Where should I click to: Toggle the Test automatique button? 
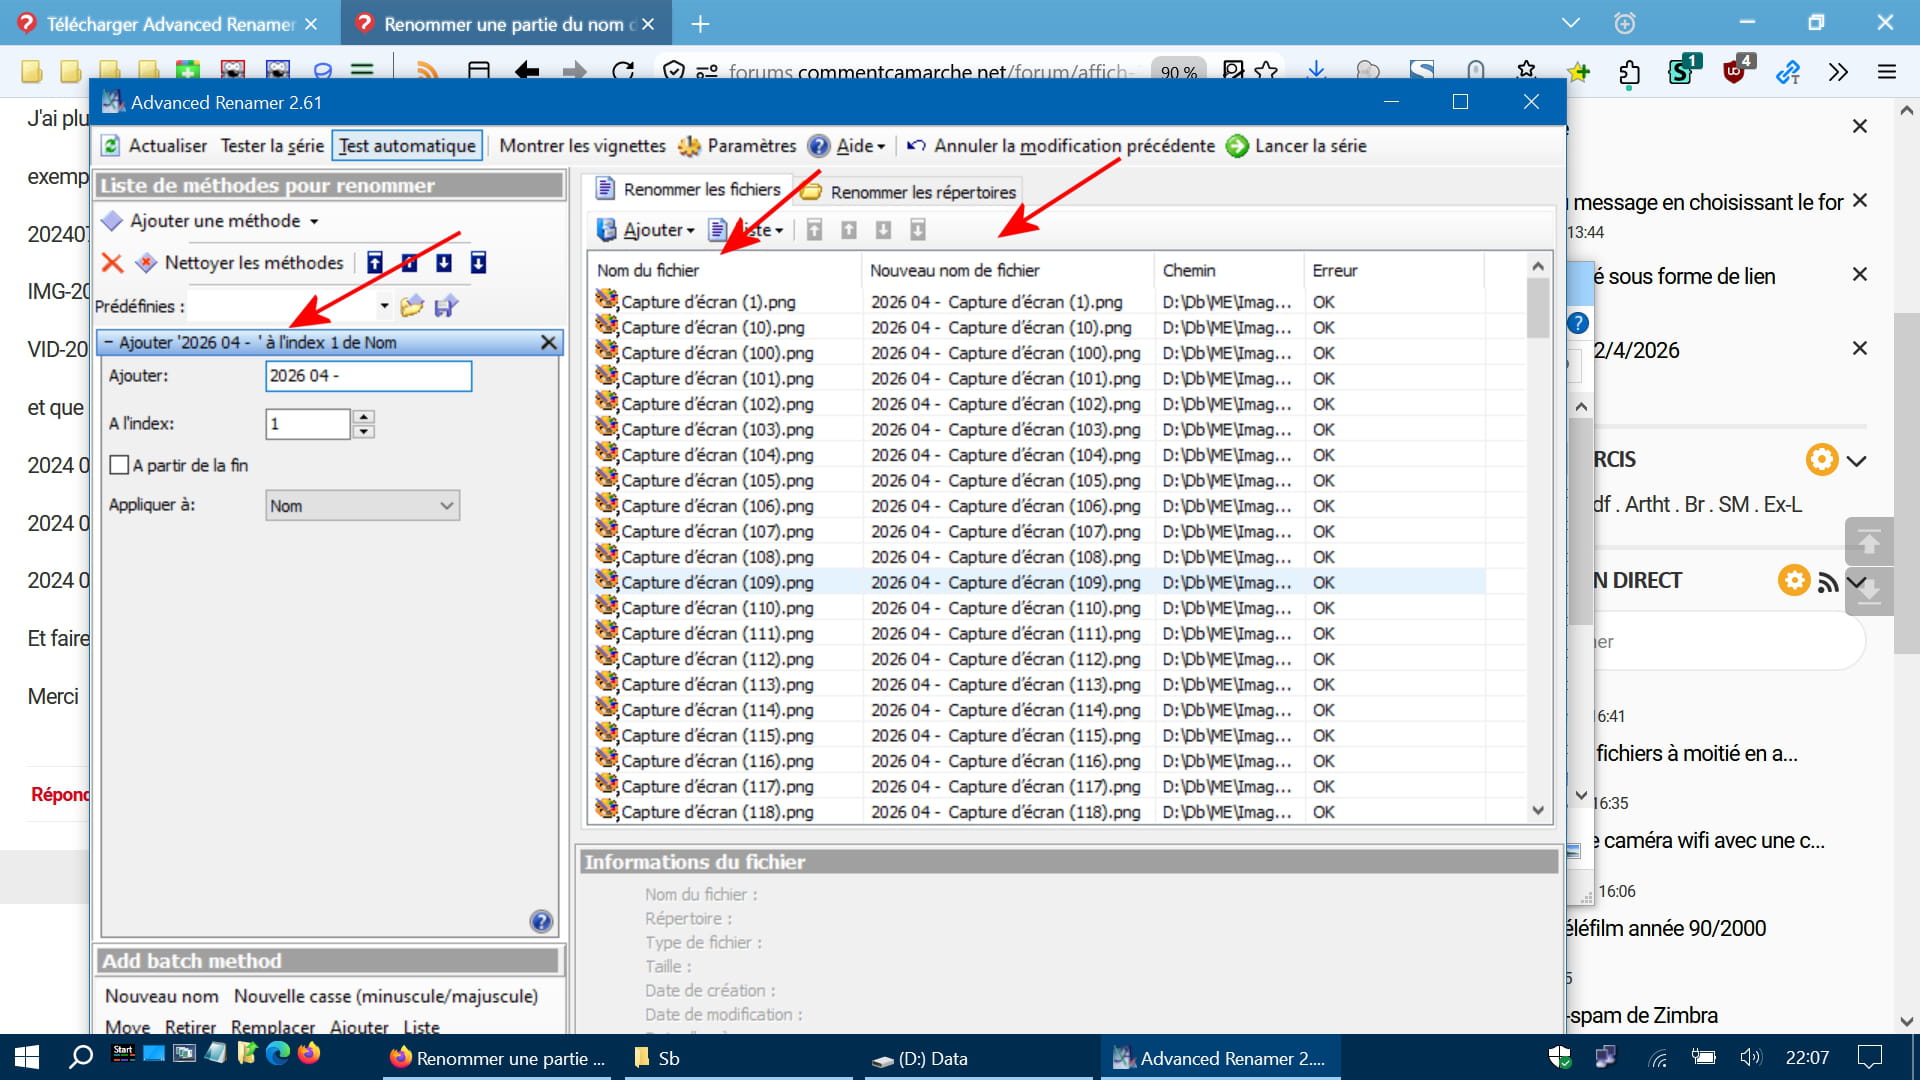[407, 146]
